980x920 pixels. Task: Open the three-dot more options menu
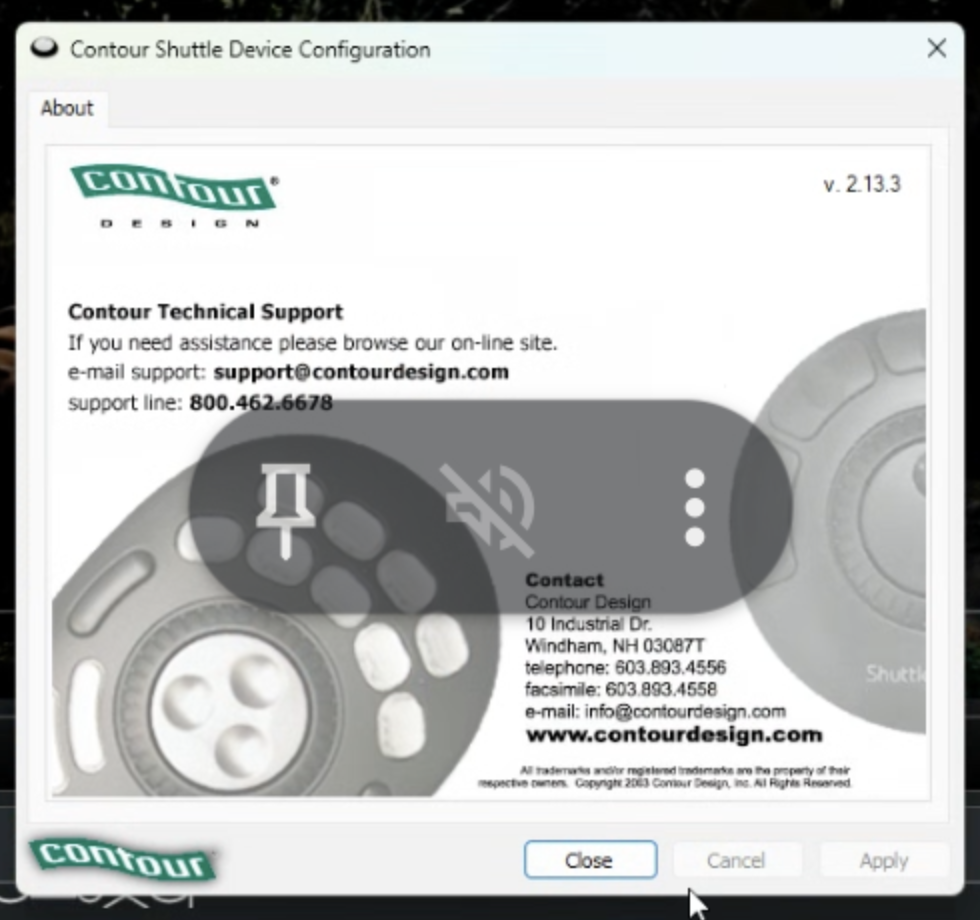[x=694, y=508]
